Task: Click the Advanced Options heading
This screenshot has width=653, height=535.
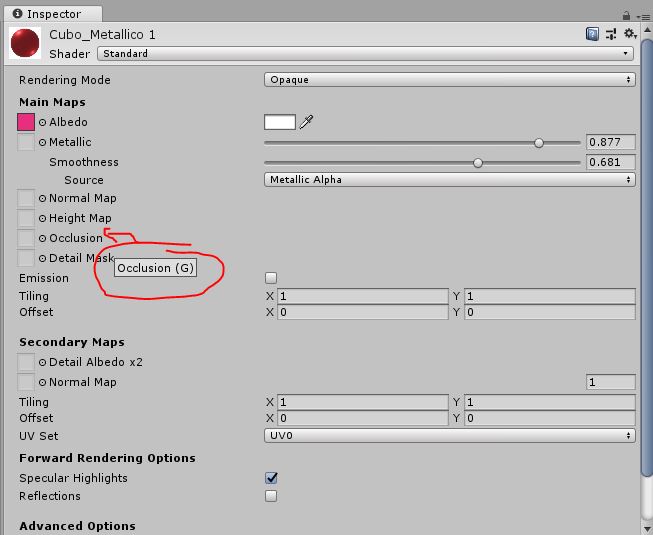Action: (77, 526)
